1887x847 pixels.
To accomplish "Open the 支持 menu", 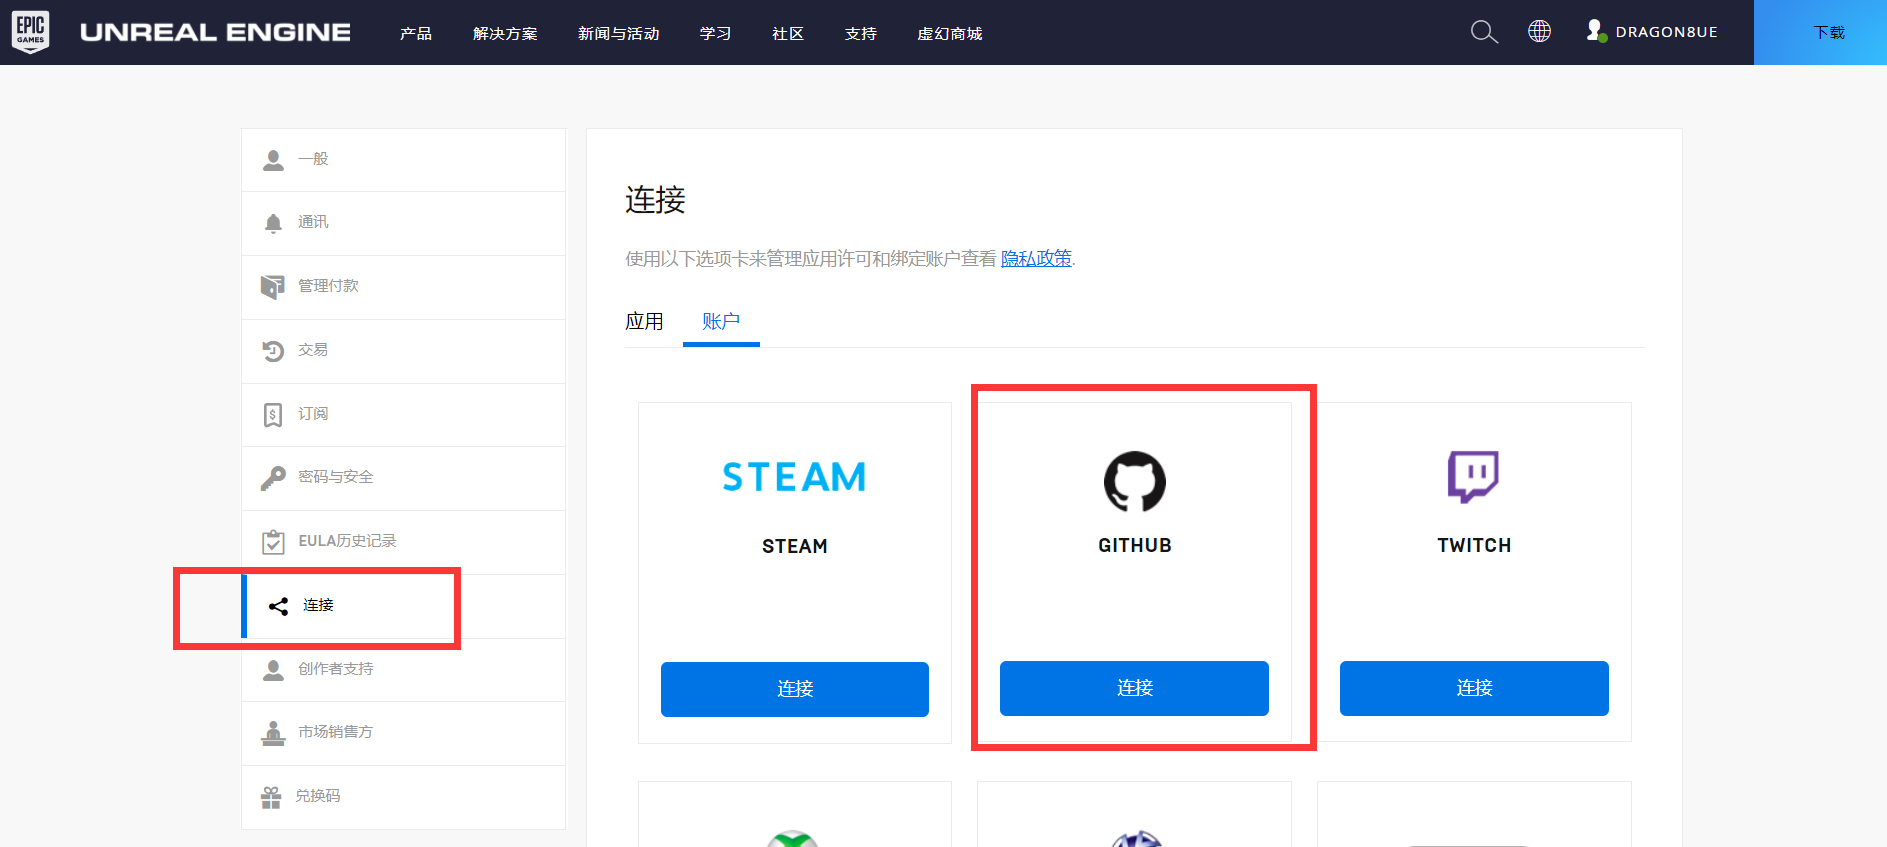I will 861,33.
